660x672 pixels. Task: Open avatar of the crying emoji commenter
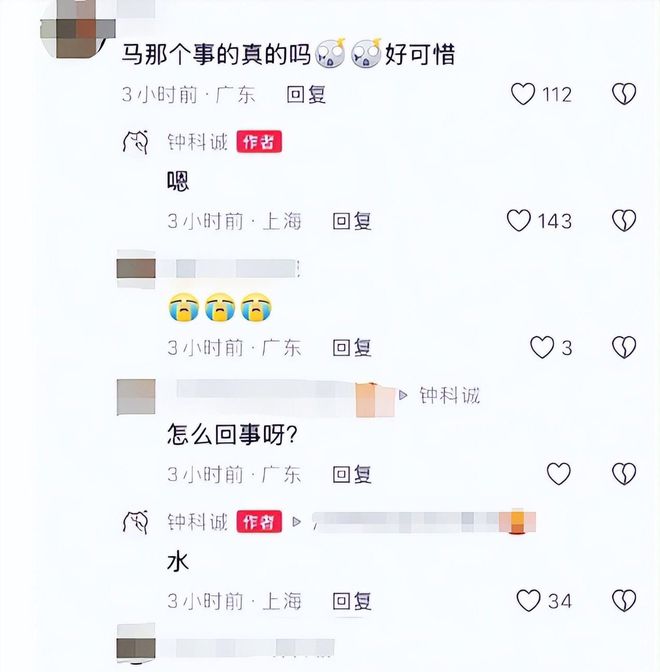pos(136,268)
